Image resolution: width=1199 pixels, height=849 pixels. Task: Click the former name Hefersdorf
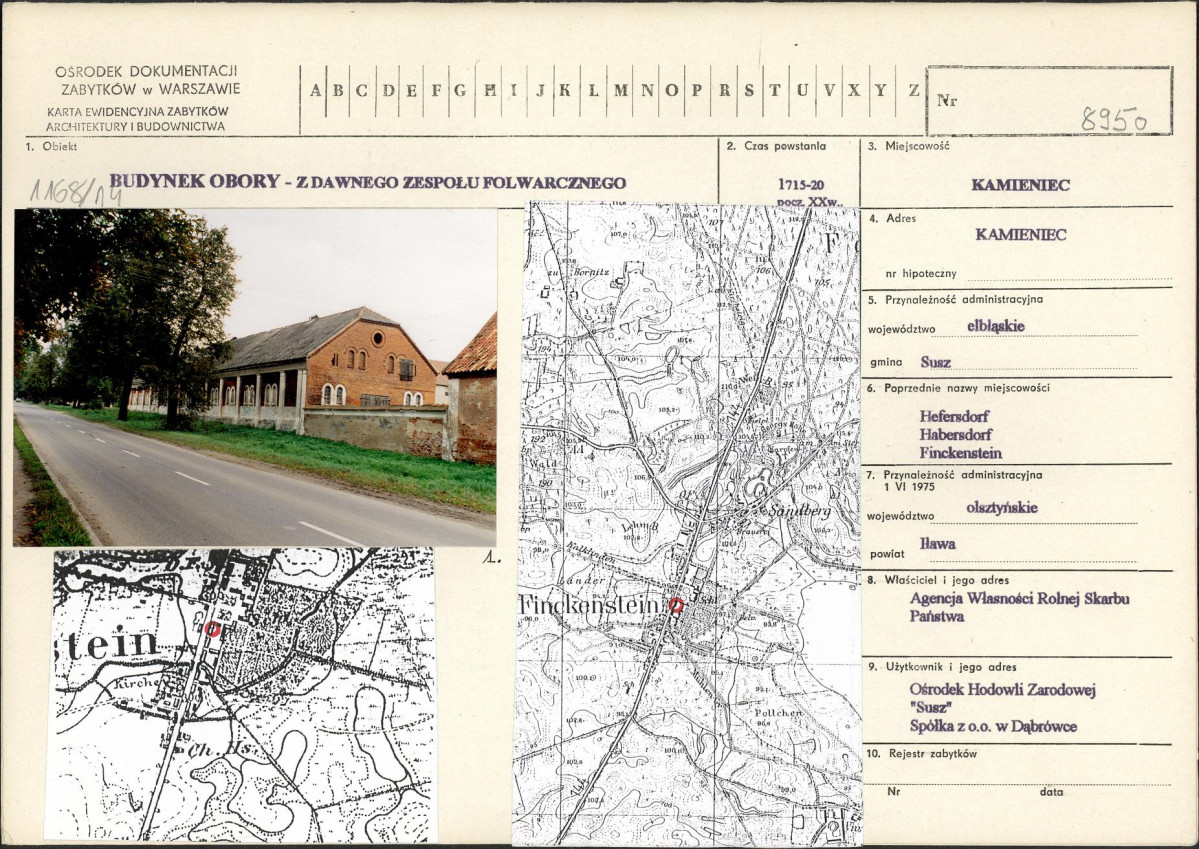(954, 416)
